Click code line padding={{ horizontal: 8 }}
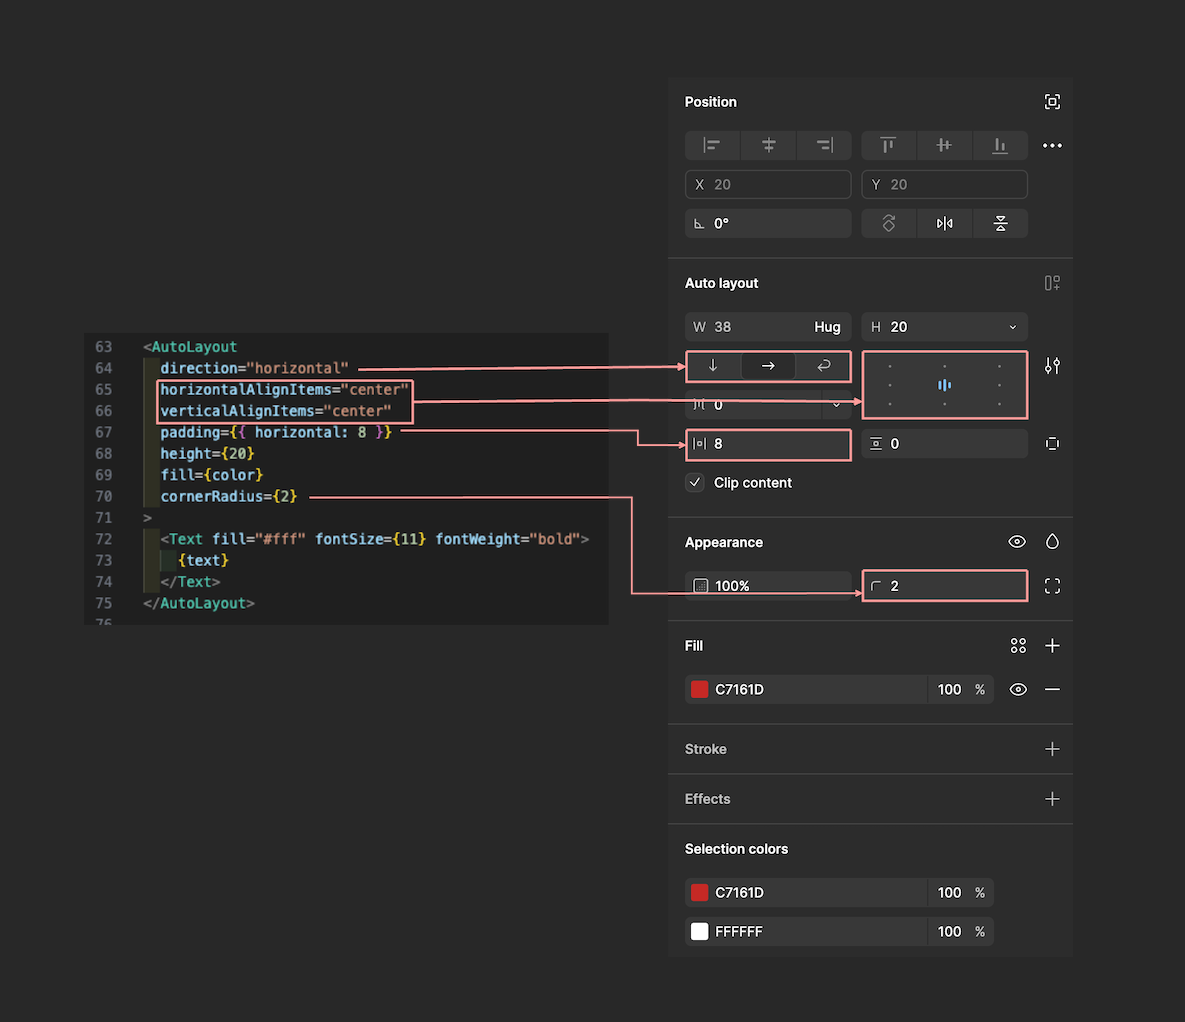The height and width of the screenshot is (1022, 1185). [x=276, y=432]
